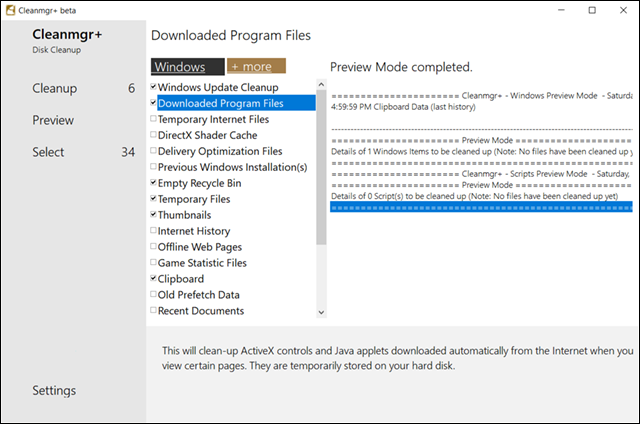Screen dimensions: 640x424
Task: Maximize the Cleanmgr+ window
Action: (592, 10)
